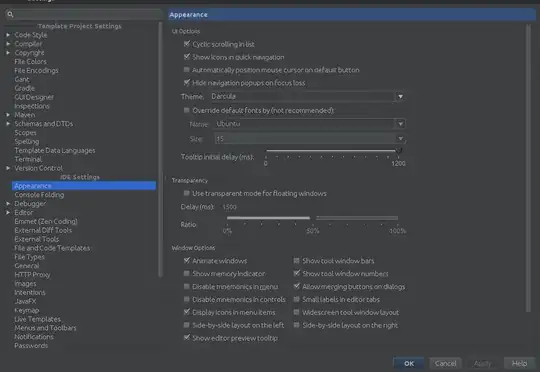Click the Appearance panel vertical scrollbar
Viewport: 540px width, 372px height.
pyautogui.click(x=528, y=168)
